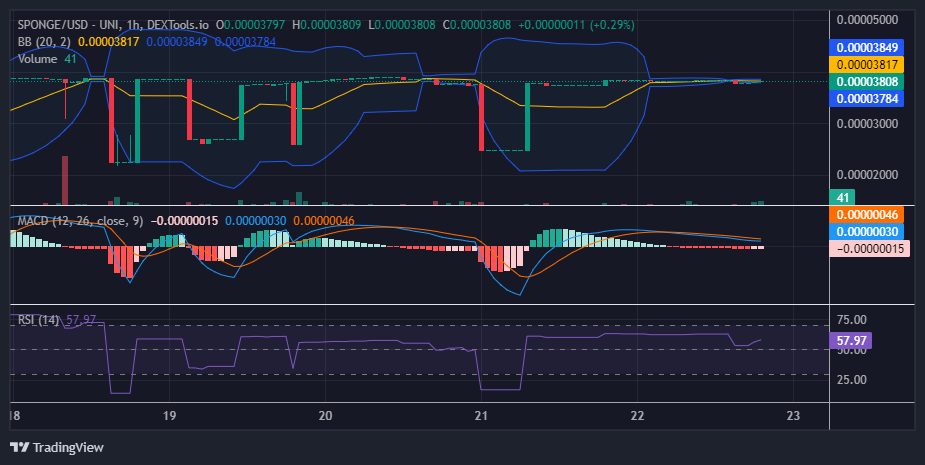The height and width of the screenshot is (465, 925).
Task: Click the MACD legend value −0.00000015
Action: pyautogui.click(x=185, y=221)
